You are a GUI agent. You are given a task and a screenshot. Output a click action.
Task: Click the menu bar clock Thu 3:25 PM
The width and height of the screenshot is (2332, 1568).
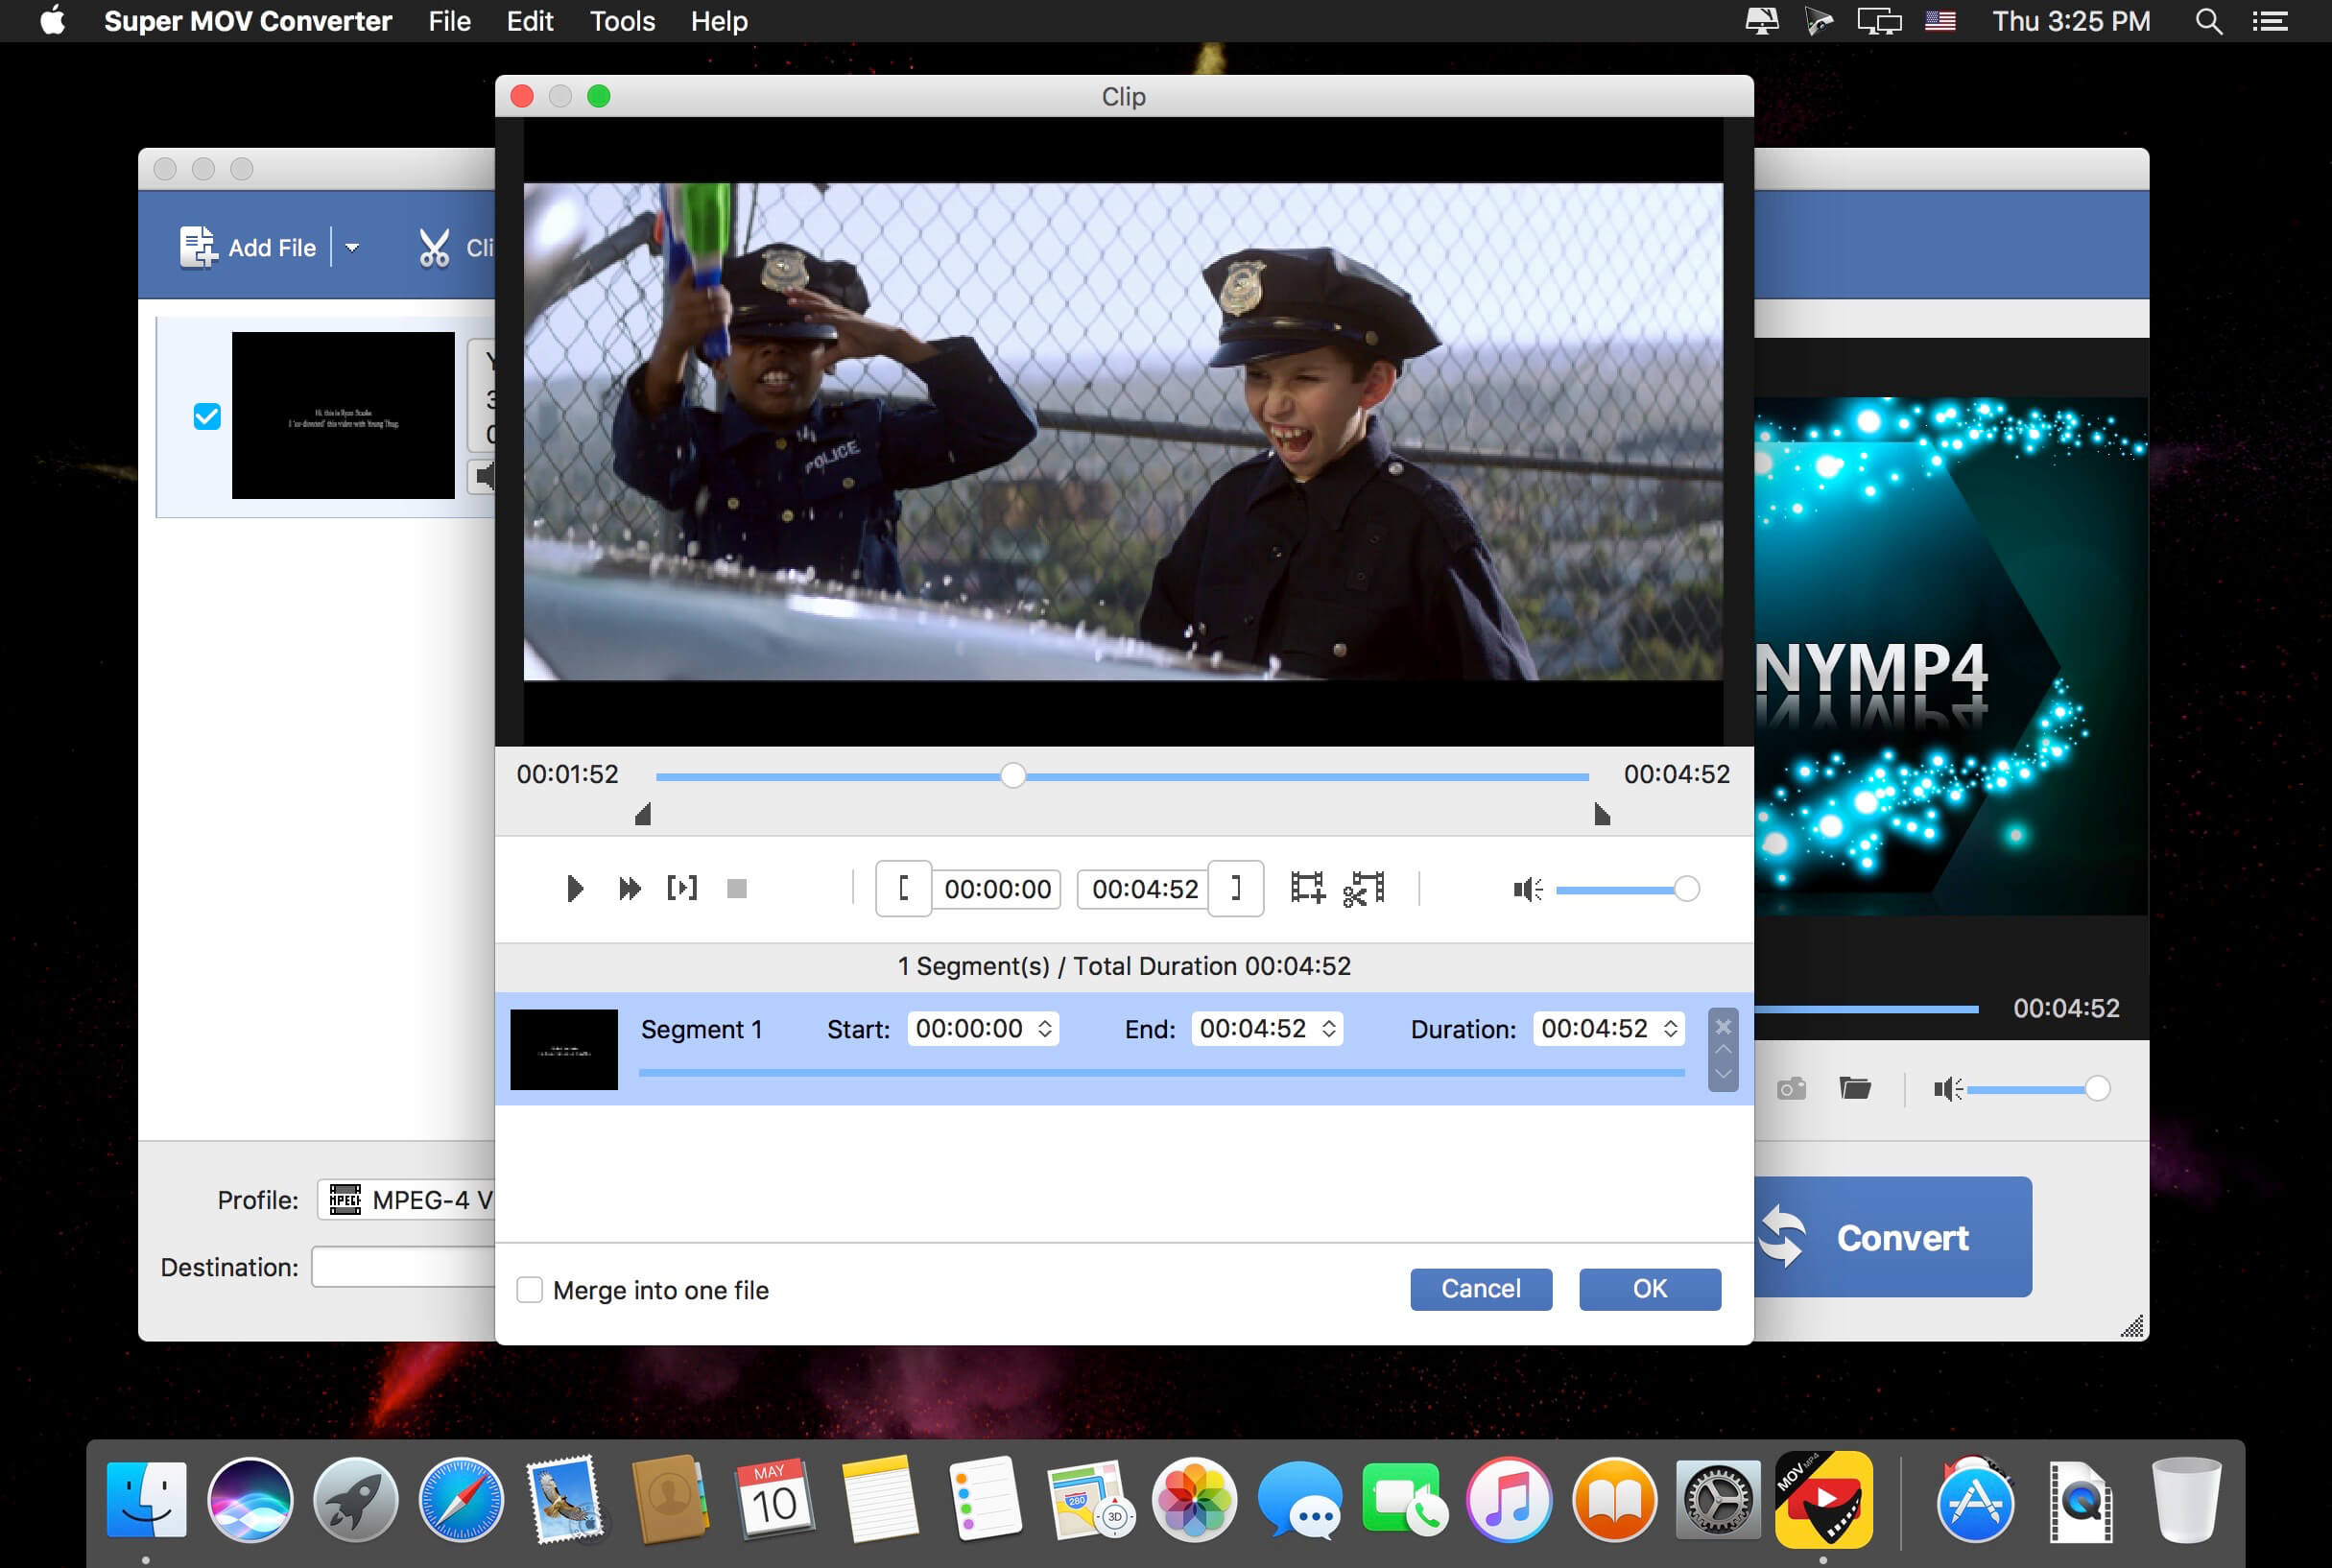(x=2071, y=21)
